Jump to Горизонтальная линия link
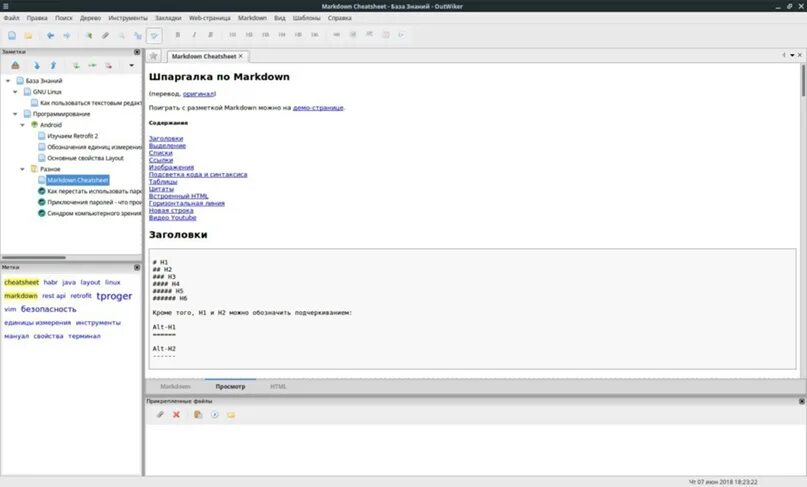This screenshot has width=807, height=487. [x=186, y=203]
